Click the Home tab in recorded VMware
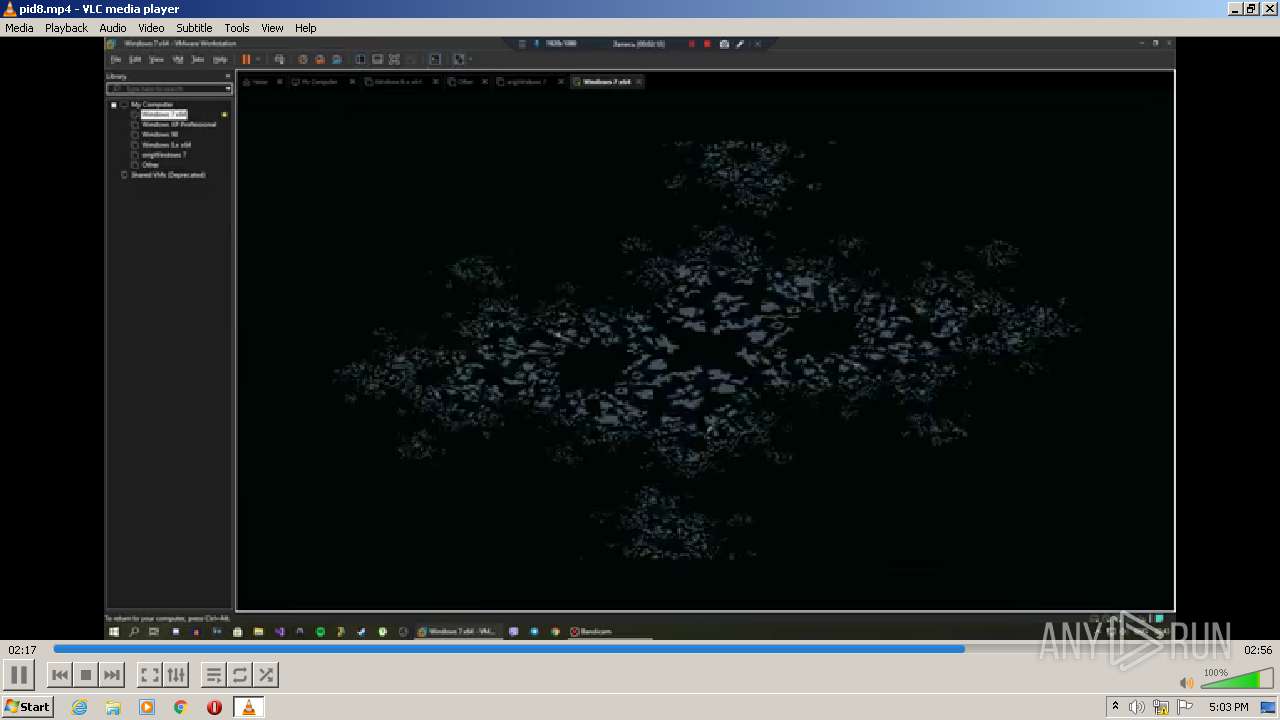This screenshot has width=1280, height=720. tap(263, 82)
